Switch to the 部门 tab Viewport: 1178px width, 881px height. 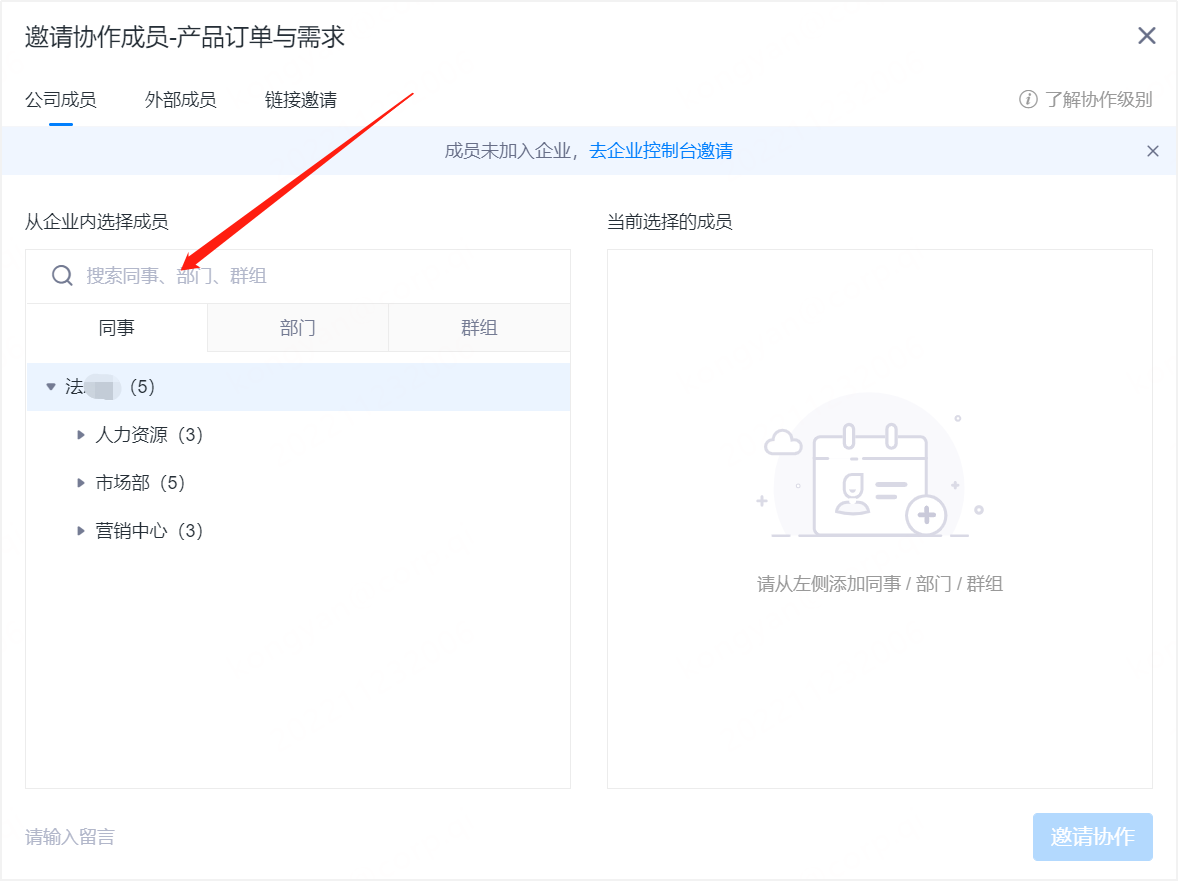297,327
